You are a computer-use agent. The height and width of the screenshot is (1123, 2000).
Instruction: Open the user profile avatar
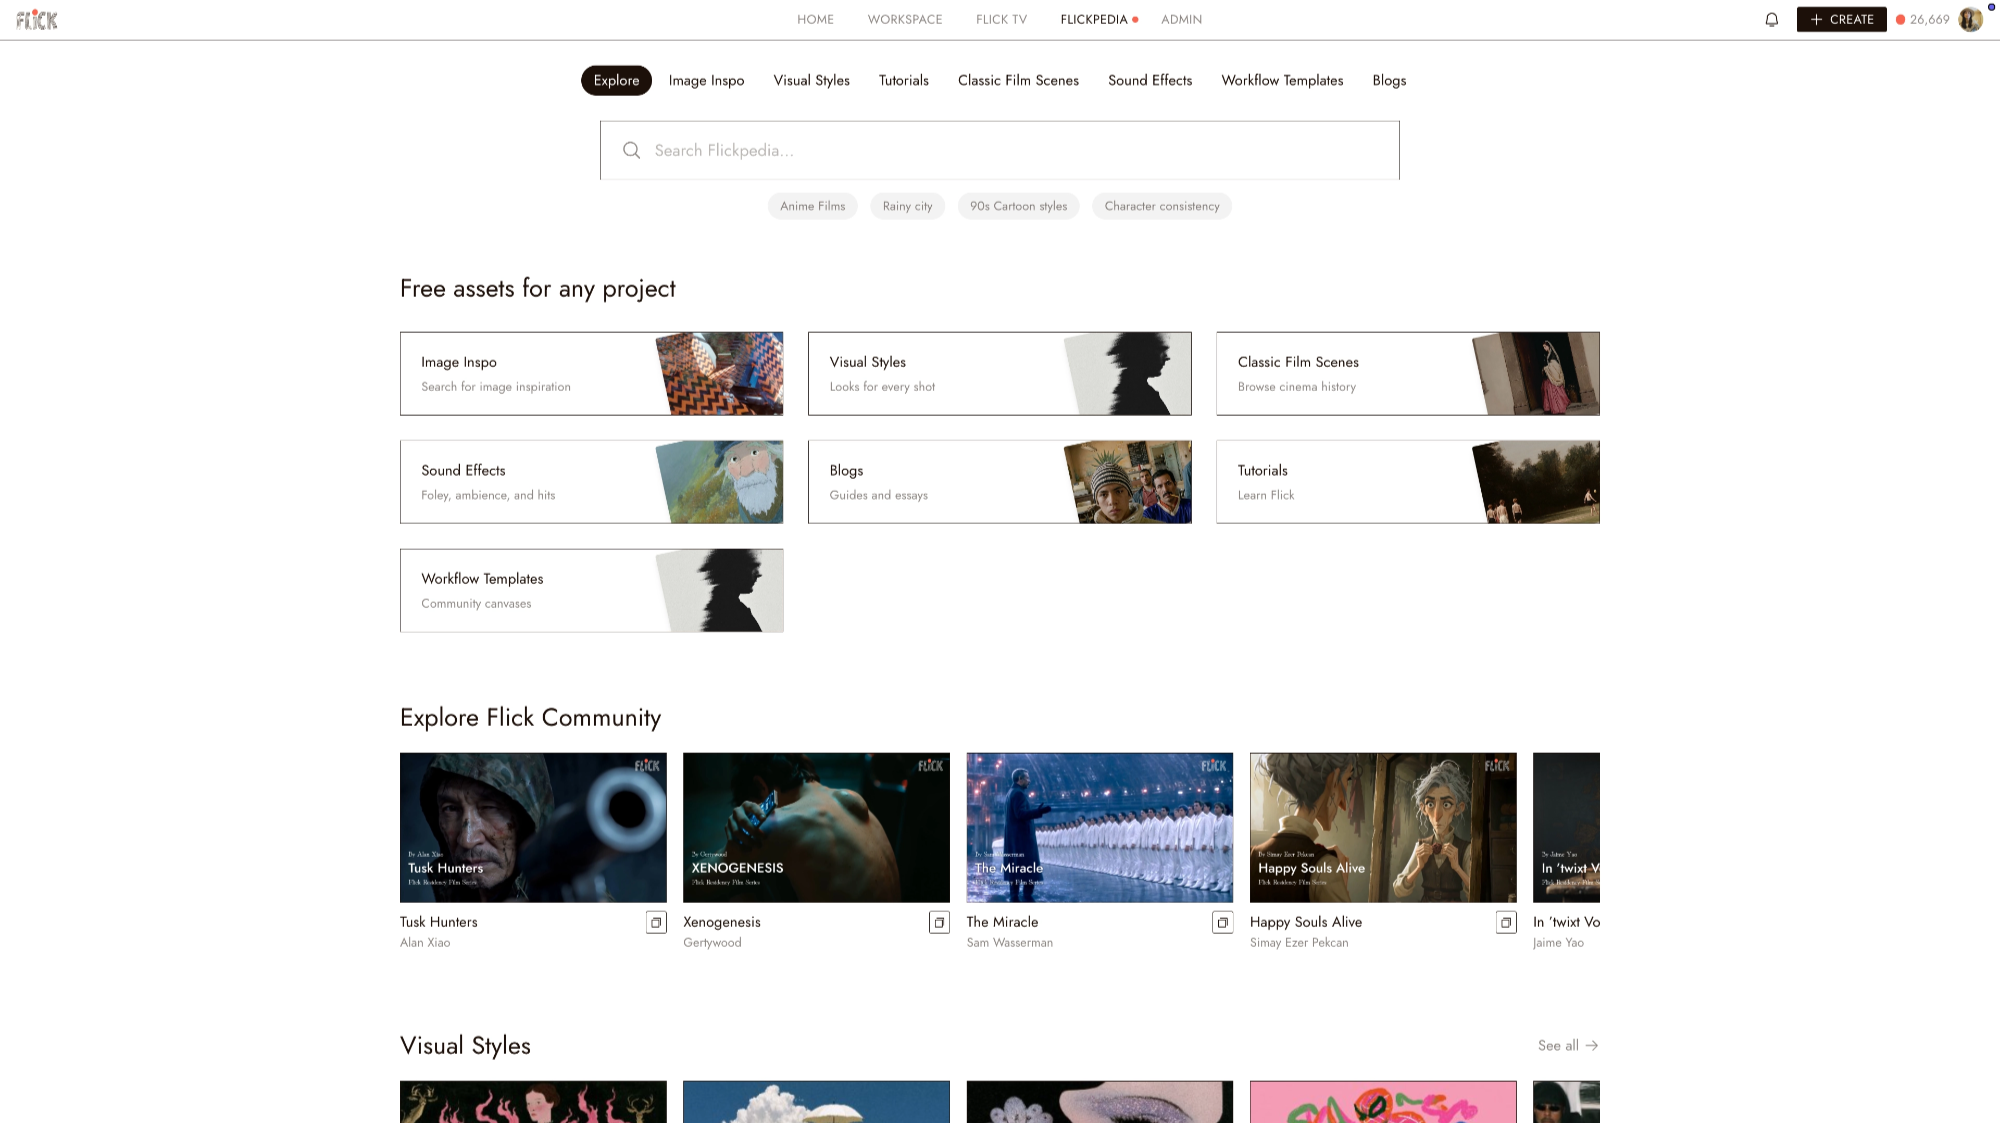[1970, 19]
